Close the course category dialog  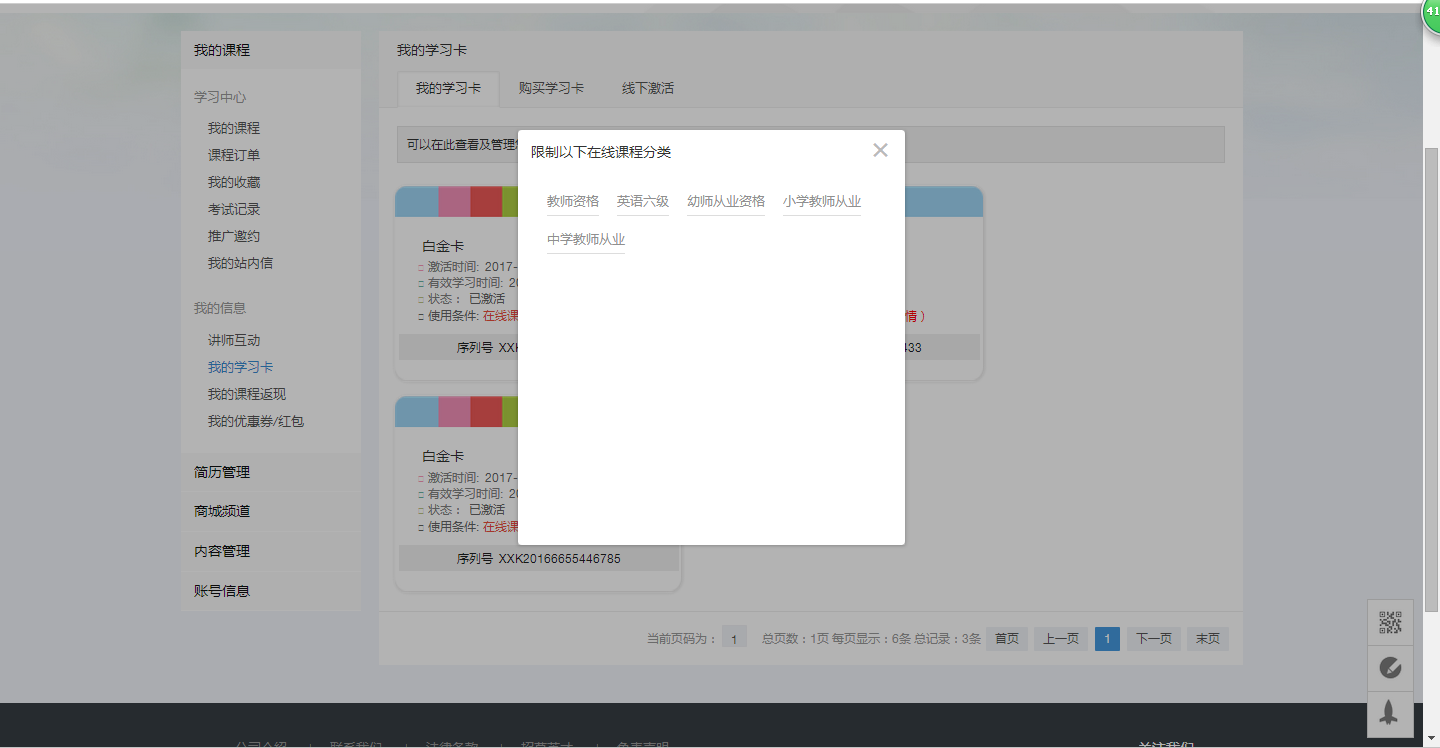(x=880, y=150)
